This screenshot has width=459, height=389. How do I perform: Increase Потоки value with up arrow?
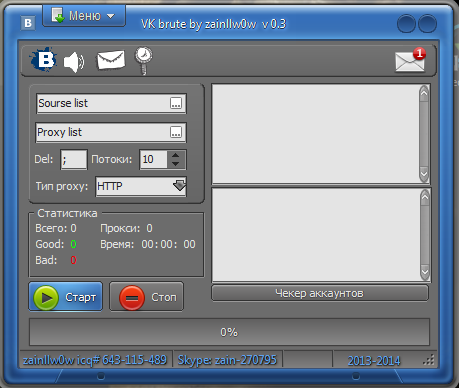pyautogui.click(x=175, y=155)
